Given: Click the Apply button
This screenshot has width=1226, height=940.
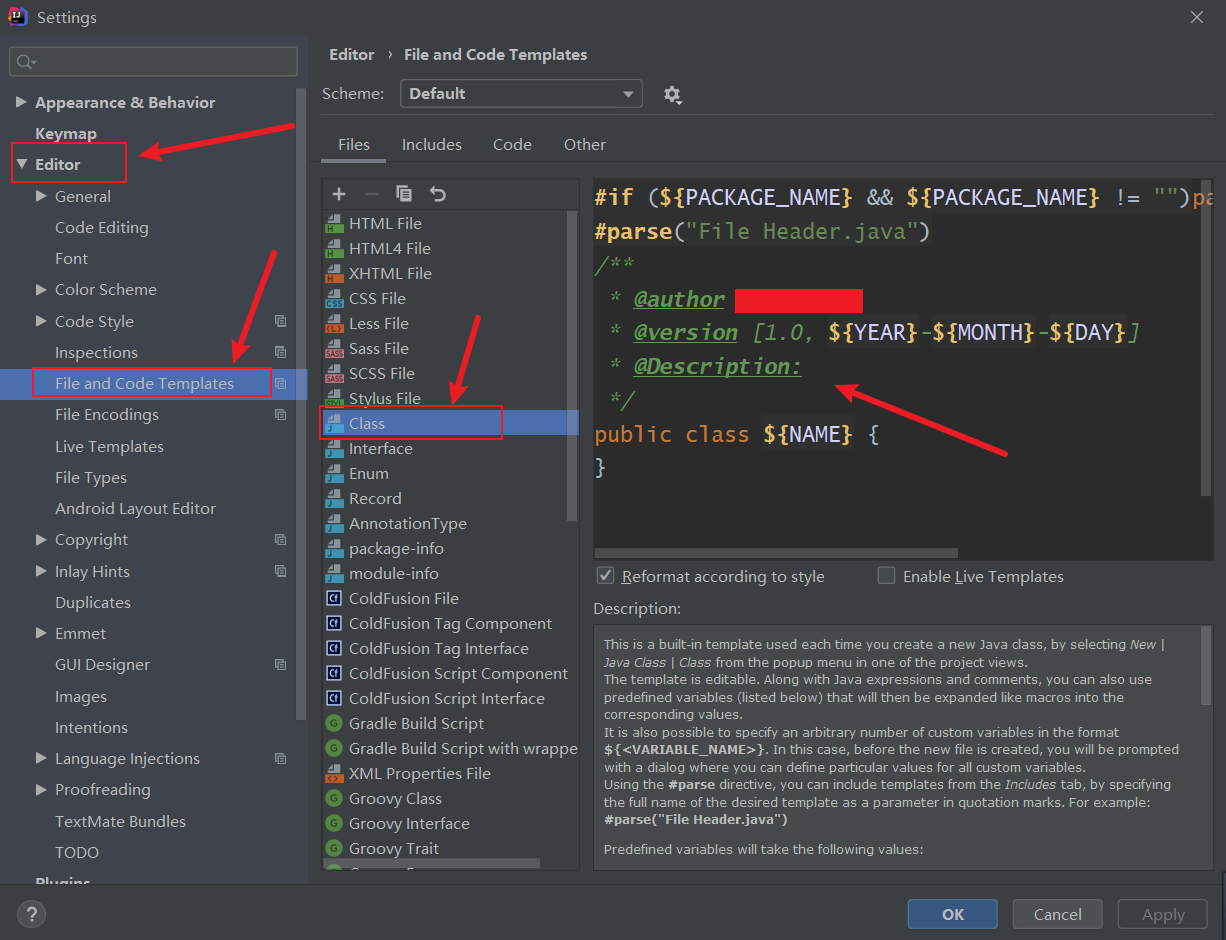Looking at the screenshot, I should (1163, 914).
